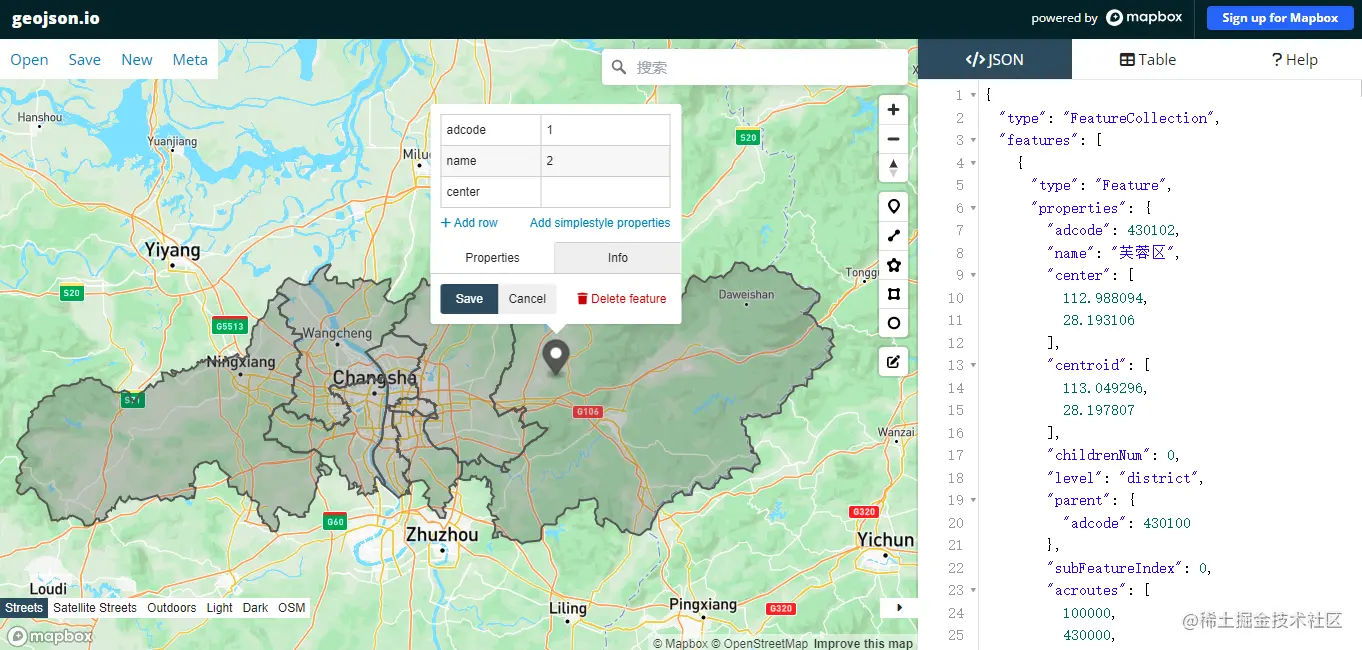The height and width of the screenshot is (650, 1362).
Task: Edit the adcode value field
Action: coord(605,130)
